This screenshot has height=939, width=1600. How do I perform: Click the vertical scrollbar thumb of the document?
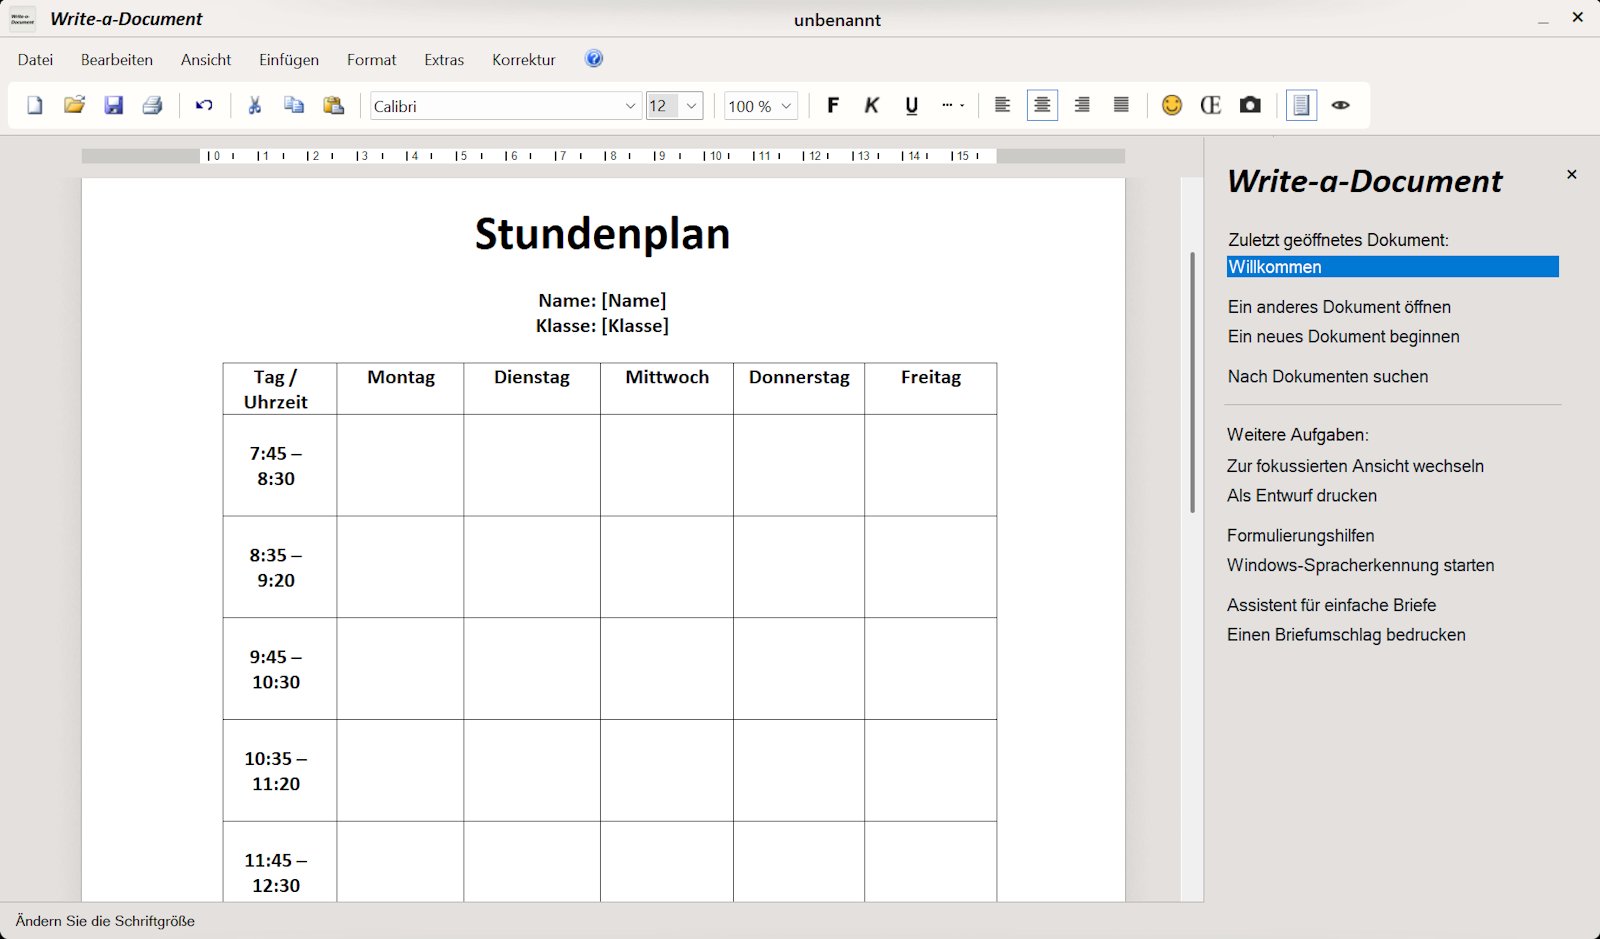point(1192,382)
